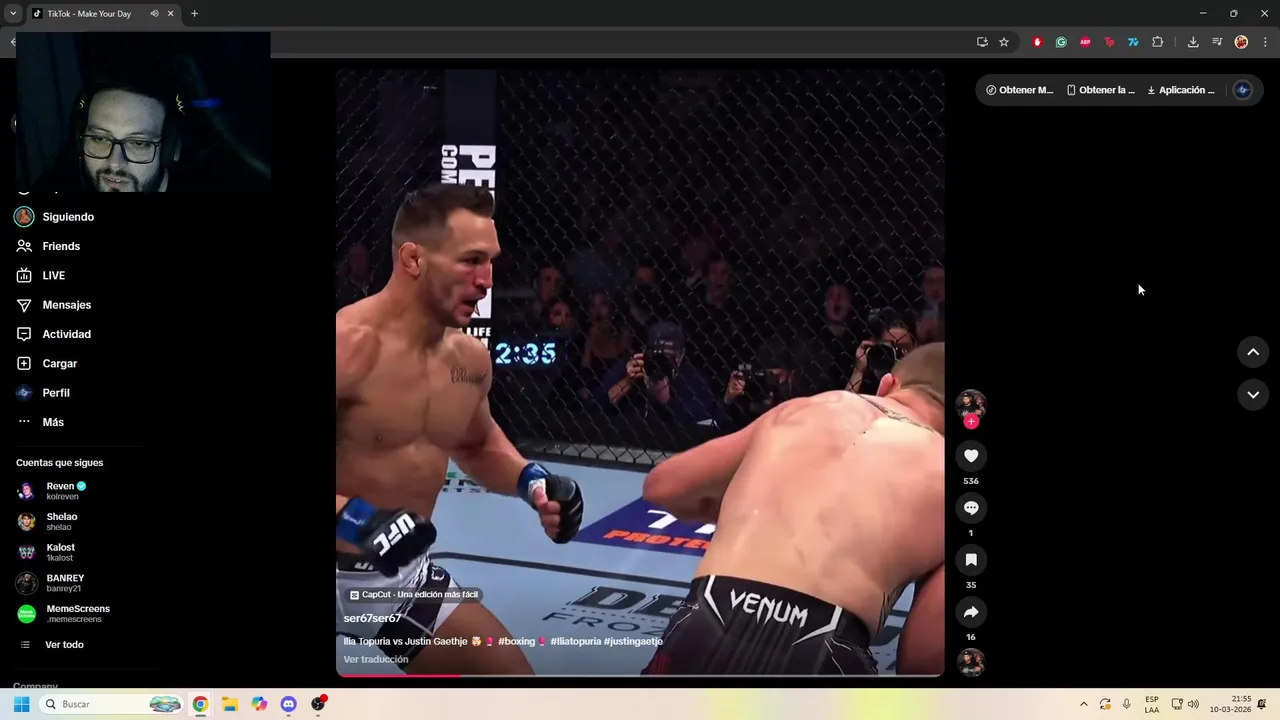Click the taskbar Buscar search box
The image size is (1280, 720).
(x=113, y=704)
